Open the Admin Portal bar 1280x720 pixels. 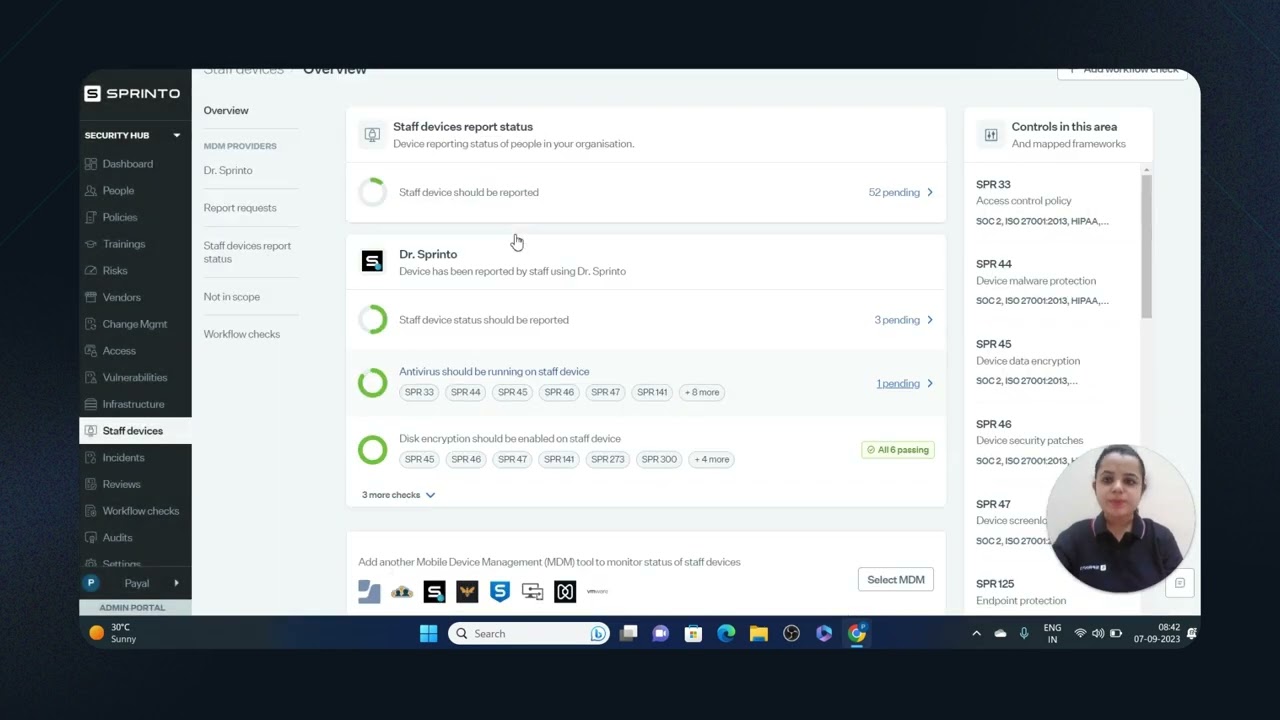(x=135, y=608)
